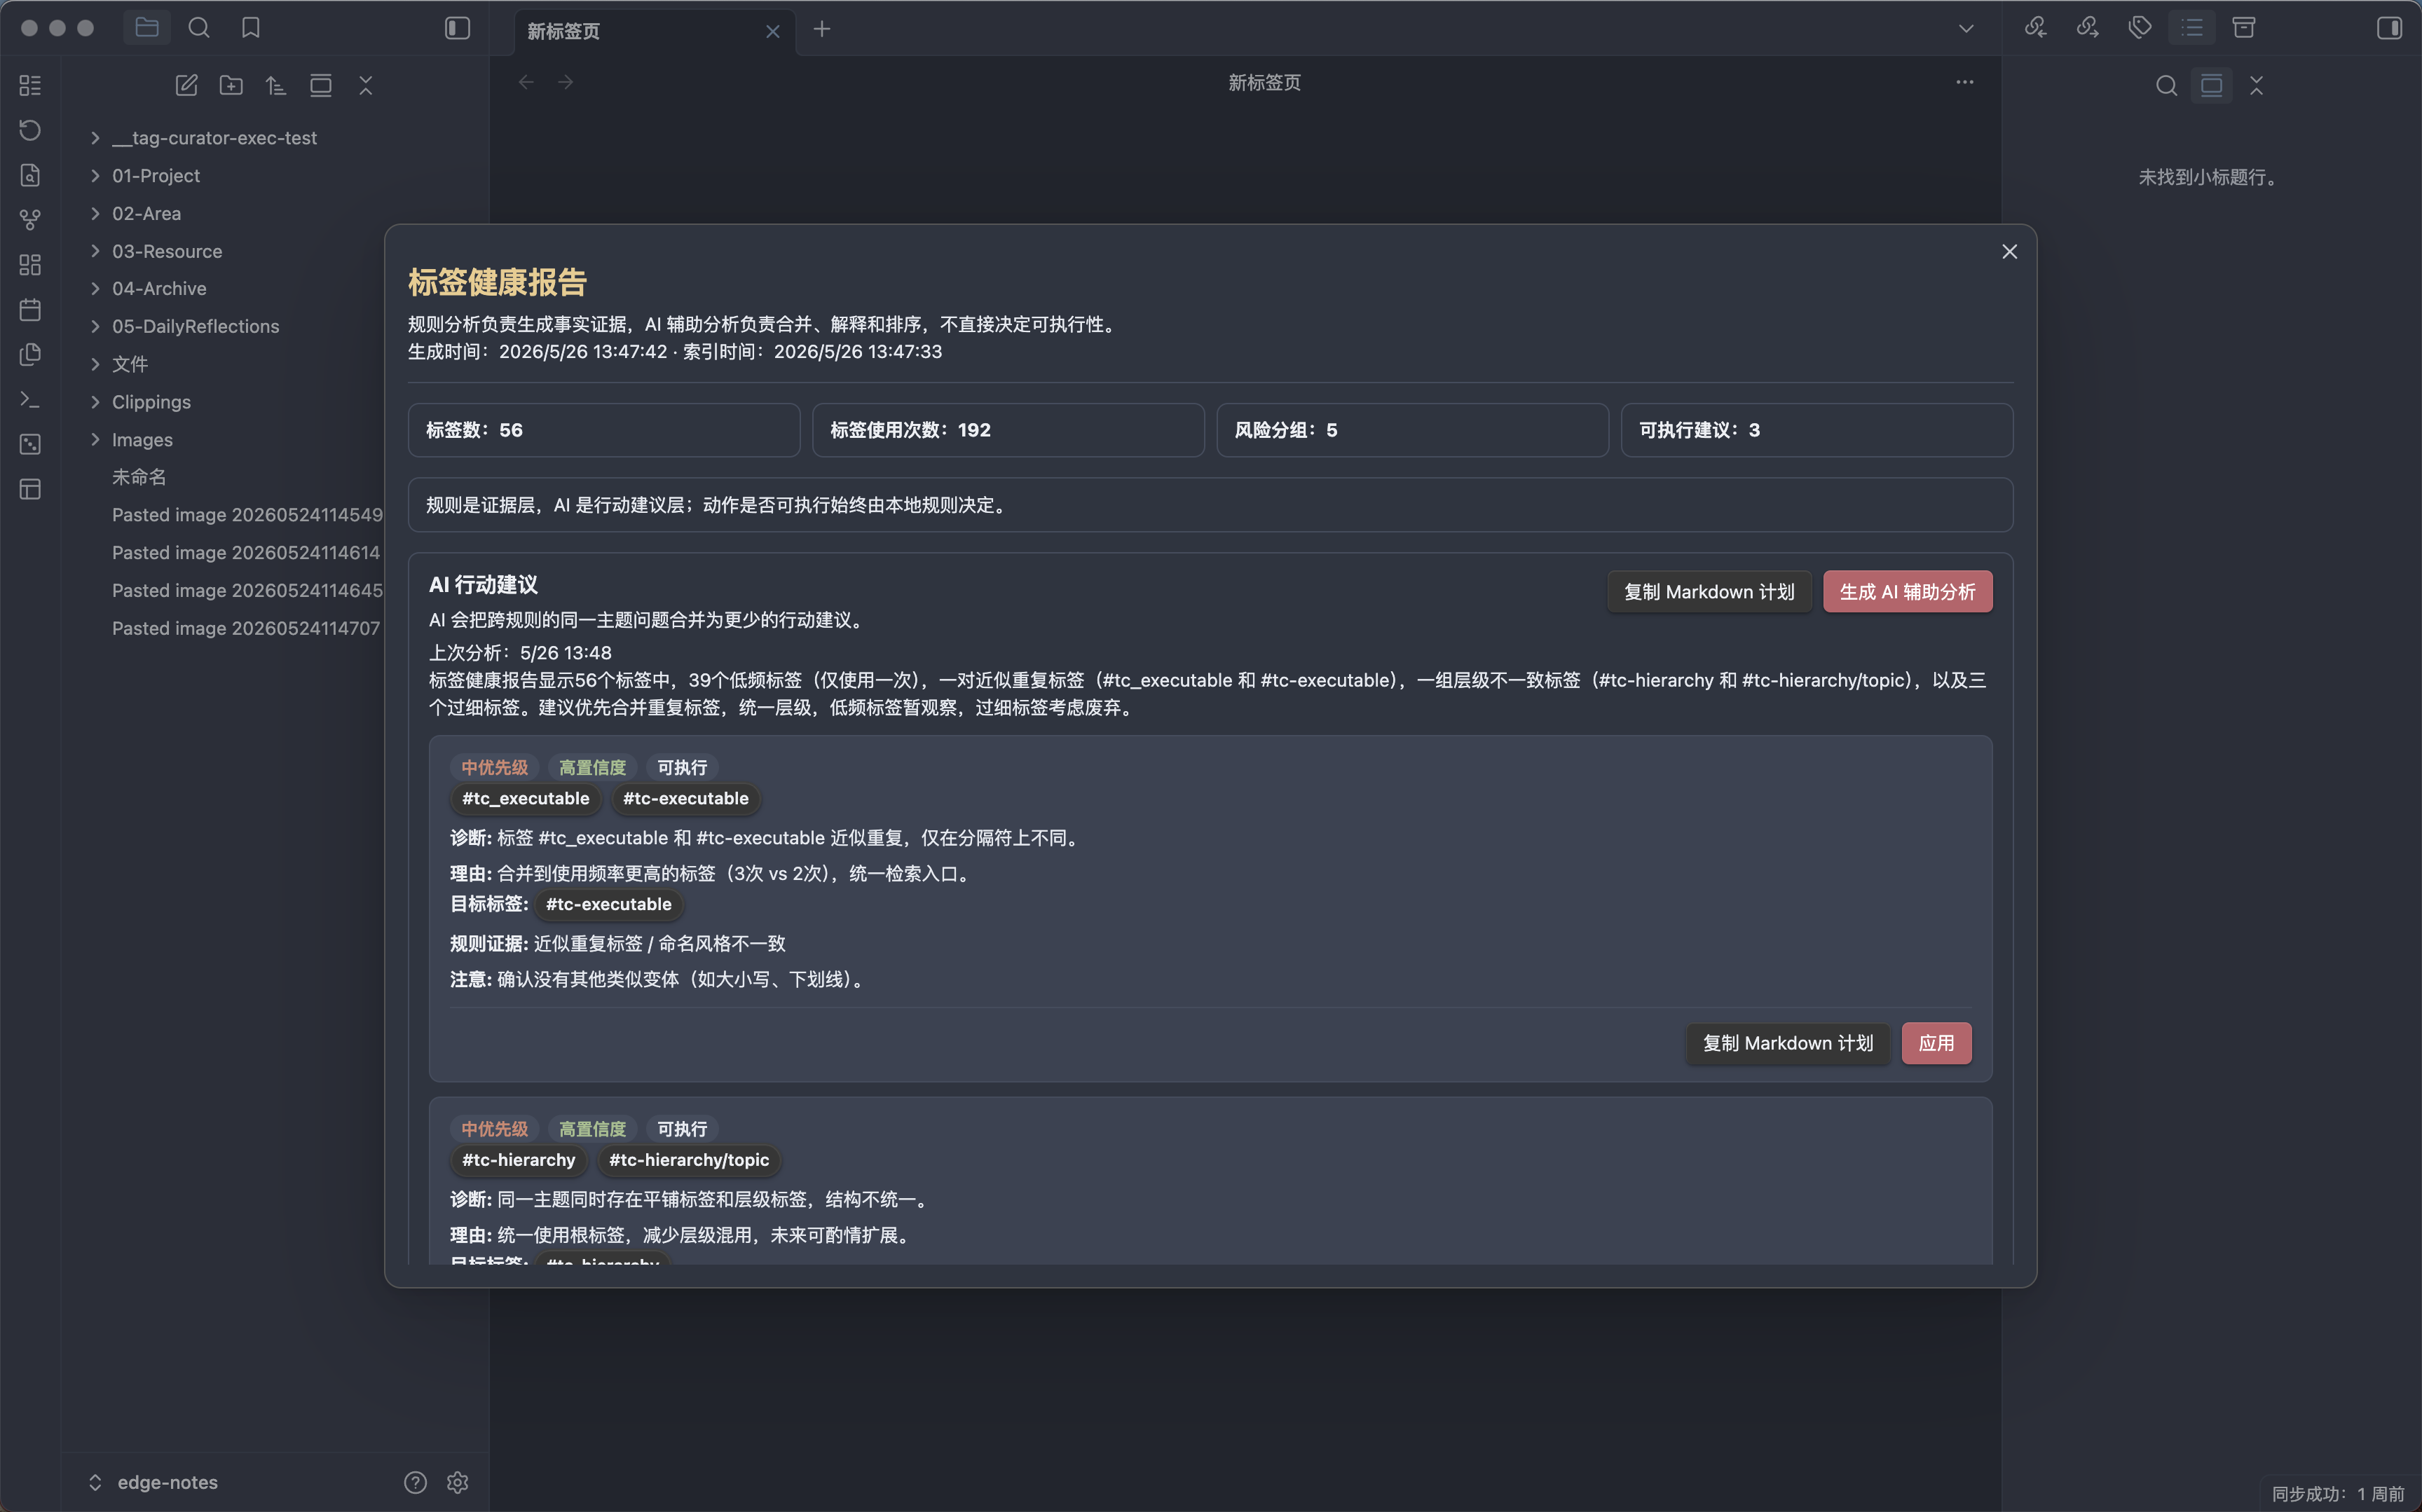The image size is (2422, 1512).
Task: Click auto-reveal current file icon
Action: click(x=321, y=85)
